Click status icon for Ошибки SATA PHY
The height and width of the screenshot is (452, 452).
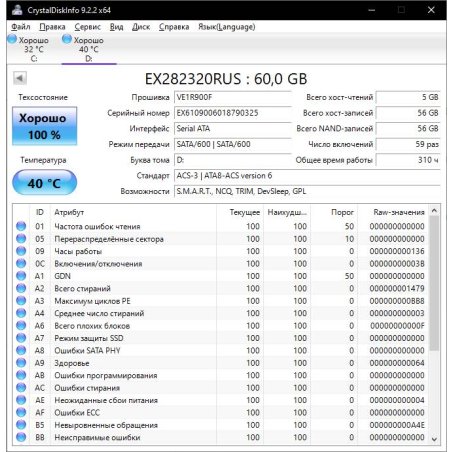tap(21, 350)
